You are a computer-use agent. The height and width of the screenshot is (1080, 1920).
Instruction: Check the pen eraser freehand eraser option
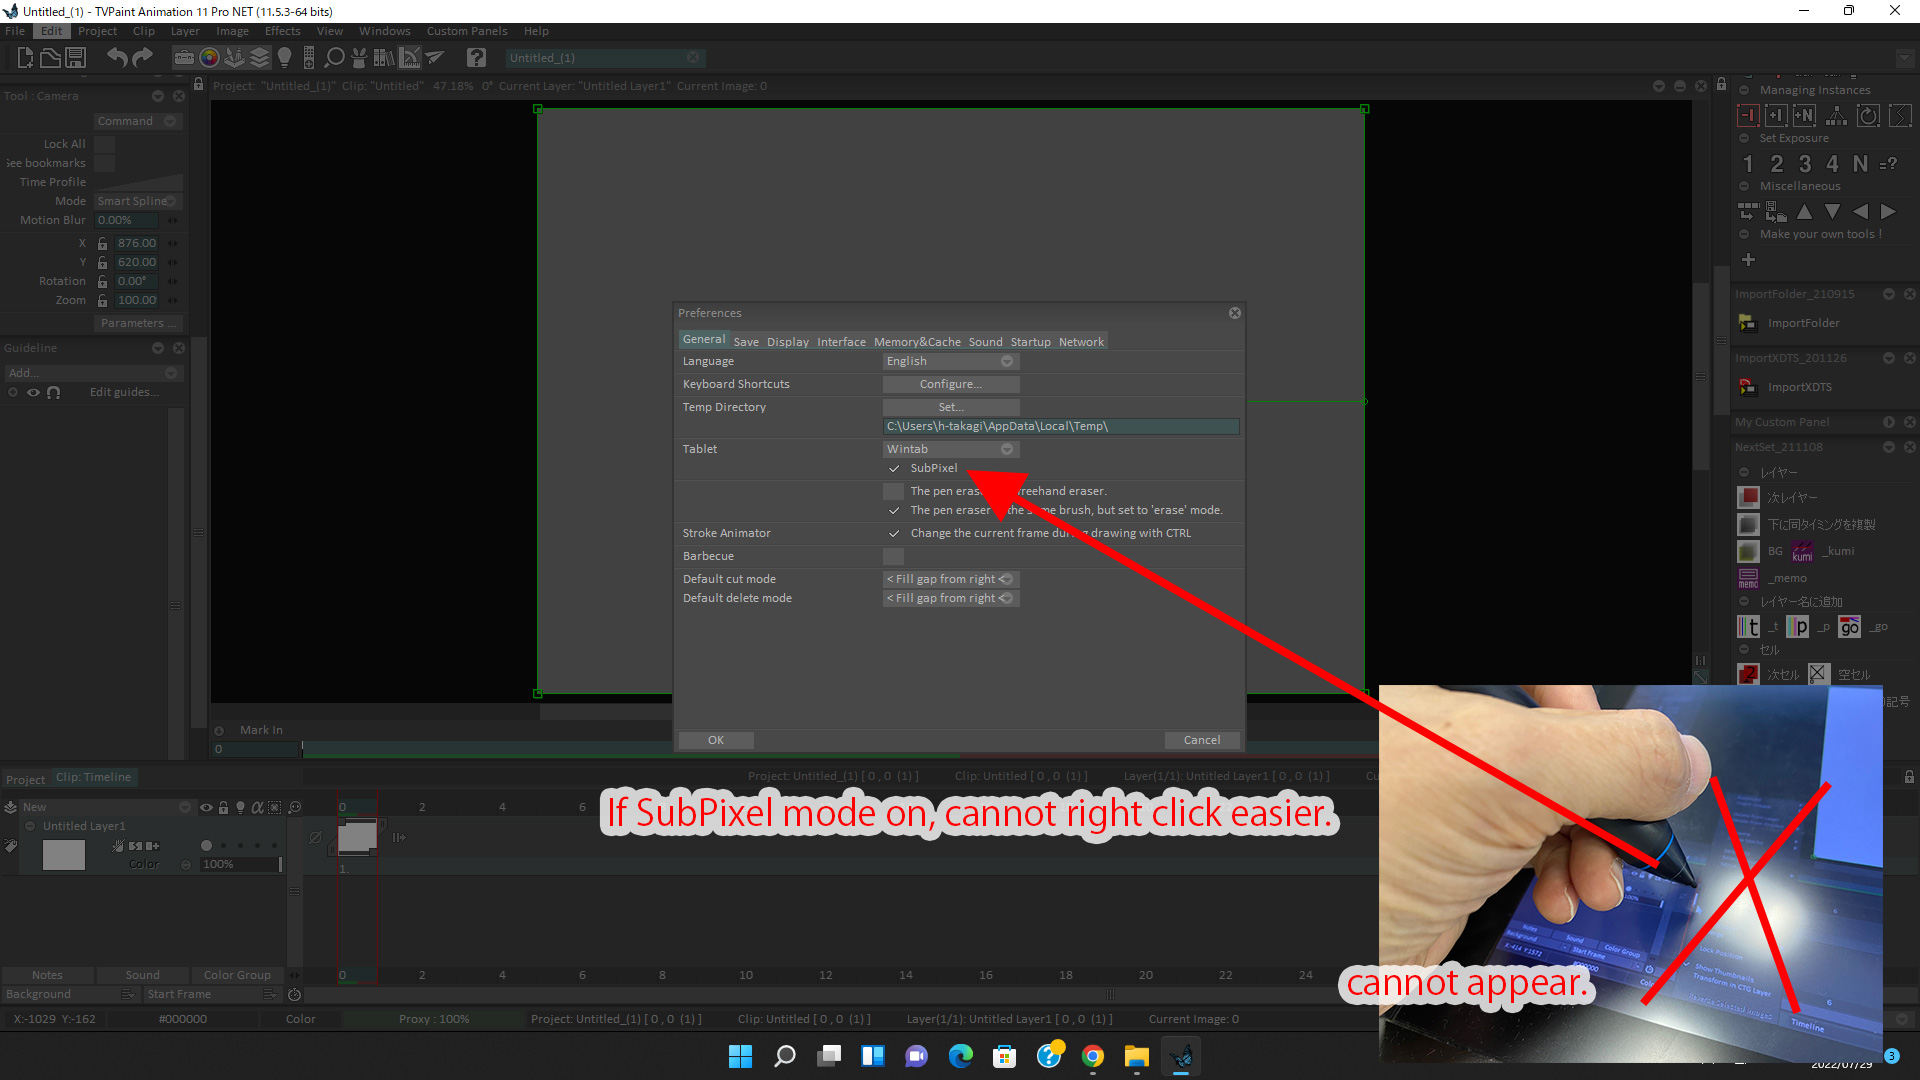[x=894, y=492]
